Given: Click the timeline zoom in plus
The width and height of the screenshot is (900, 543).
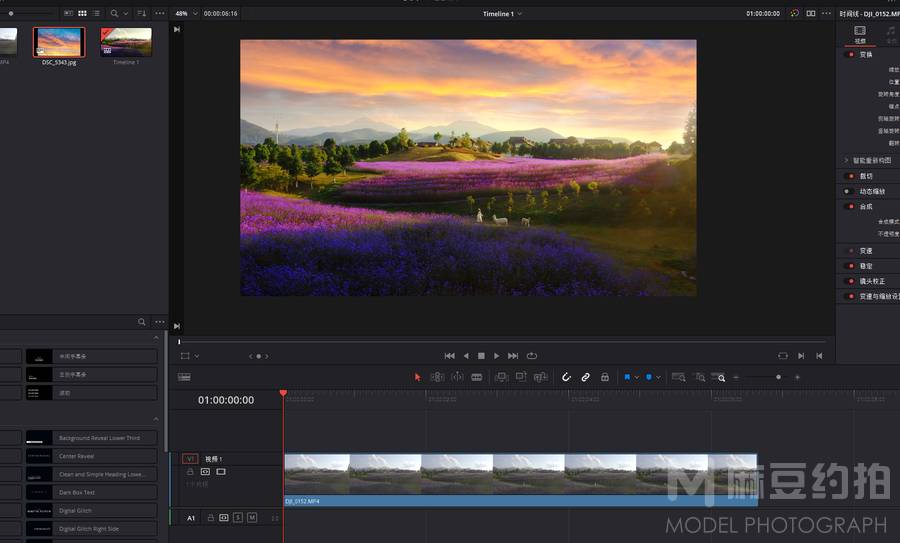Looking at the screenshot, I should click(797, 377).
